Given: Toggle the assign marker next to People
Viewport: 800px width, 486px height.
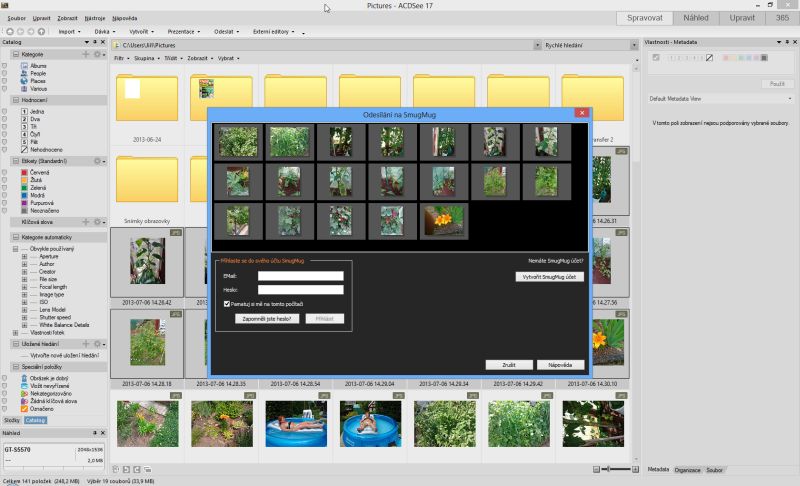Looking at the screenshot, I should point(5,73).
